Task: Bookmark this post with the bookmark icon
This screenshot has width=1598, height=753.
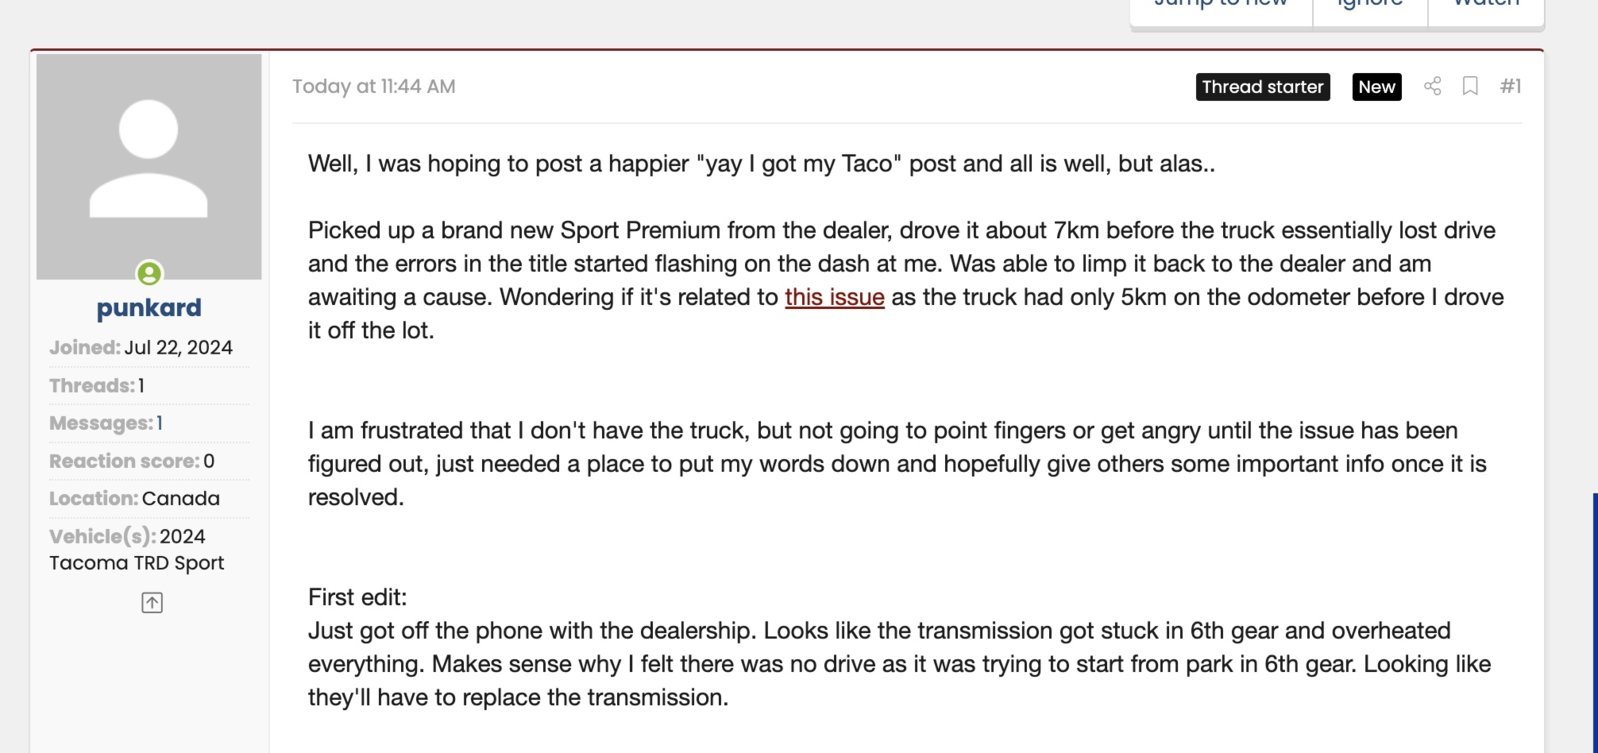Action: click(1470, 86)
